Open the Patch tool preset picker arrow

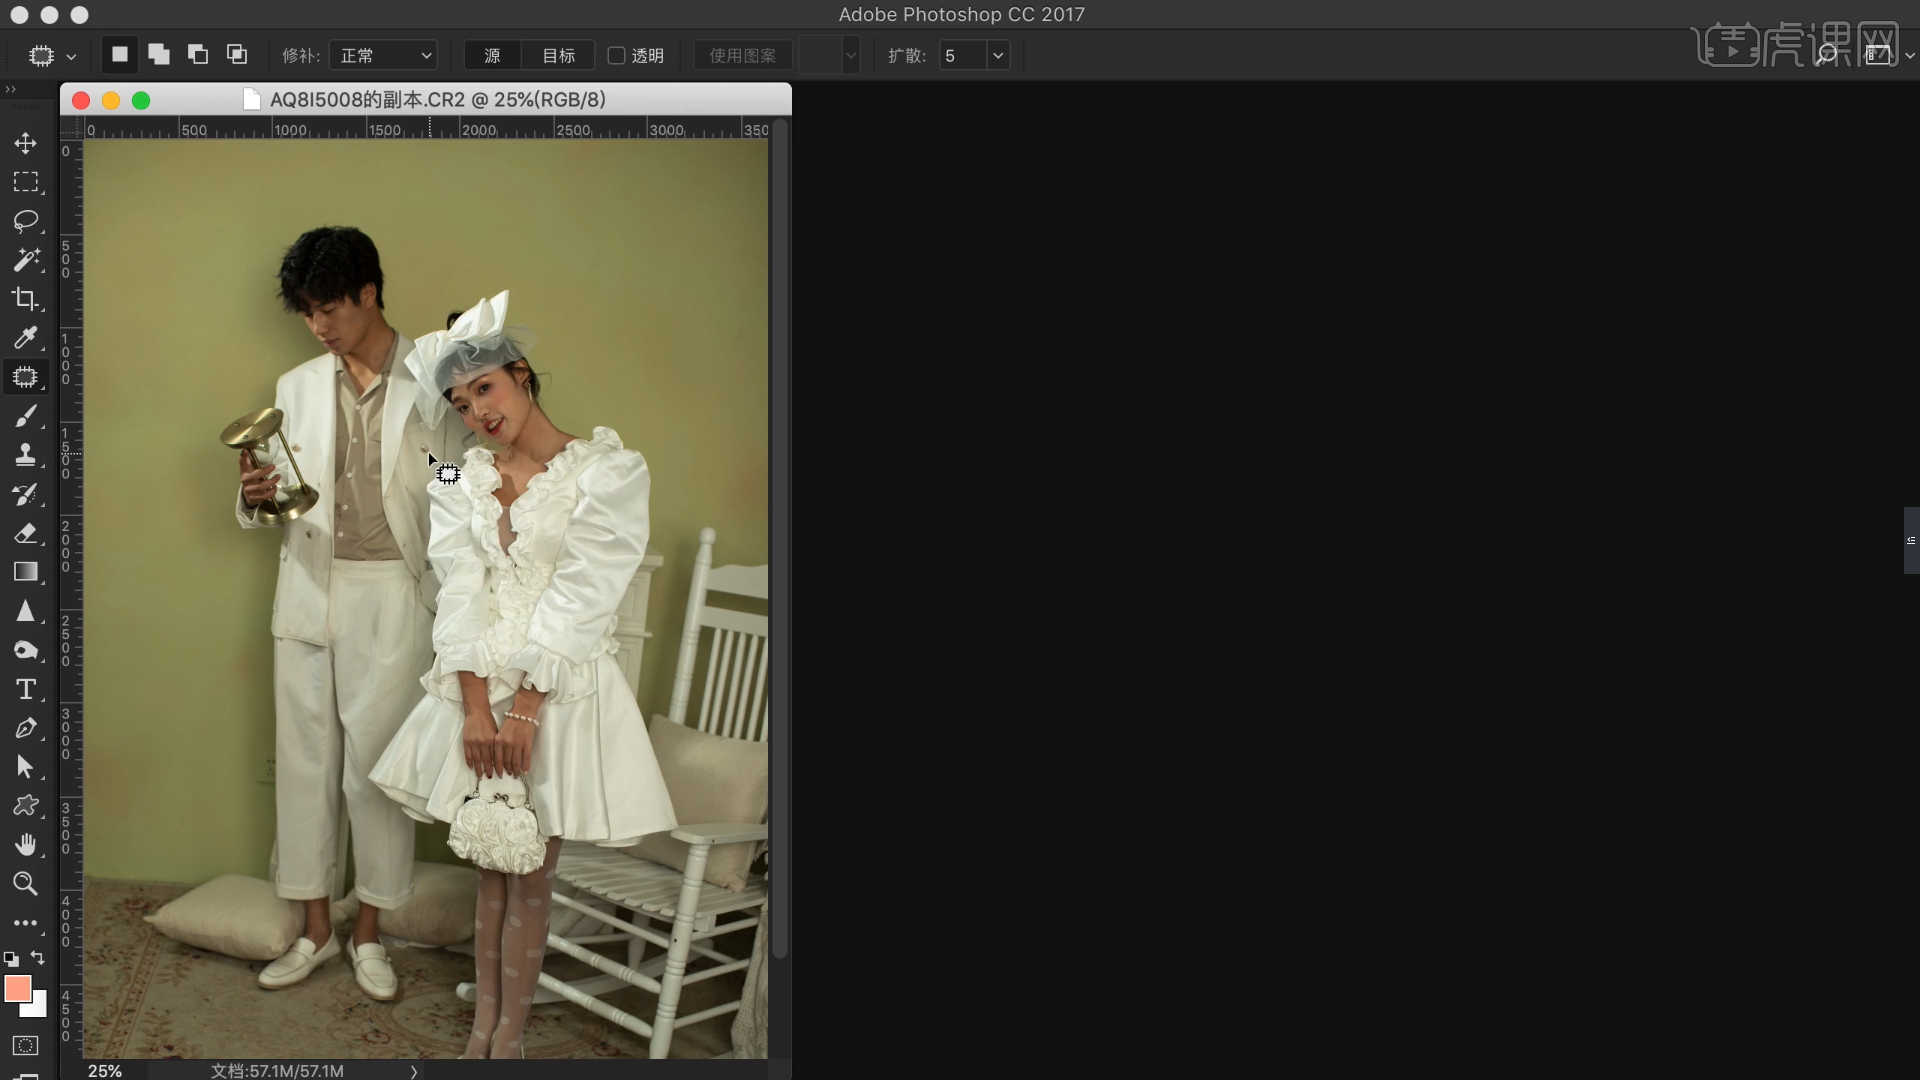(71, 57)
